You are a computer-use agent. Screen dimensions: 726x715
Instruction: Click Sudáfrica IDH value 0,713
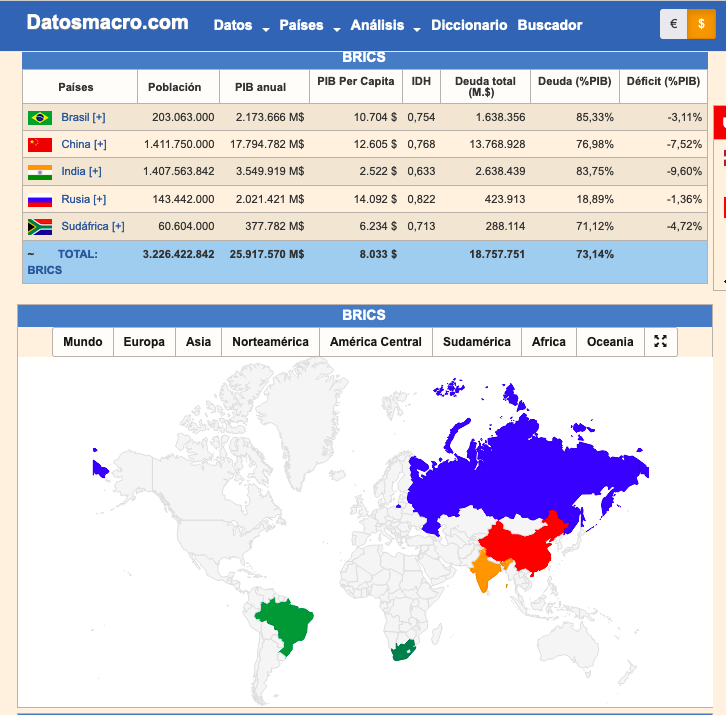pyautogui.click(x=421, y=226)
